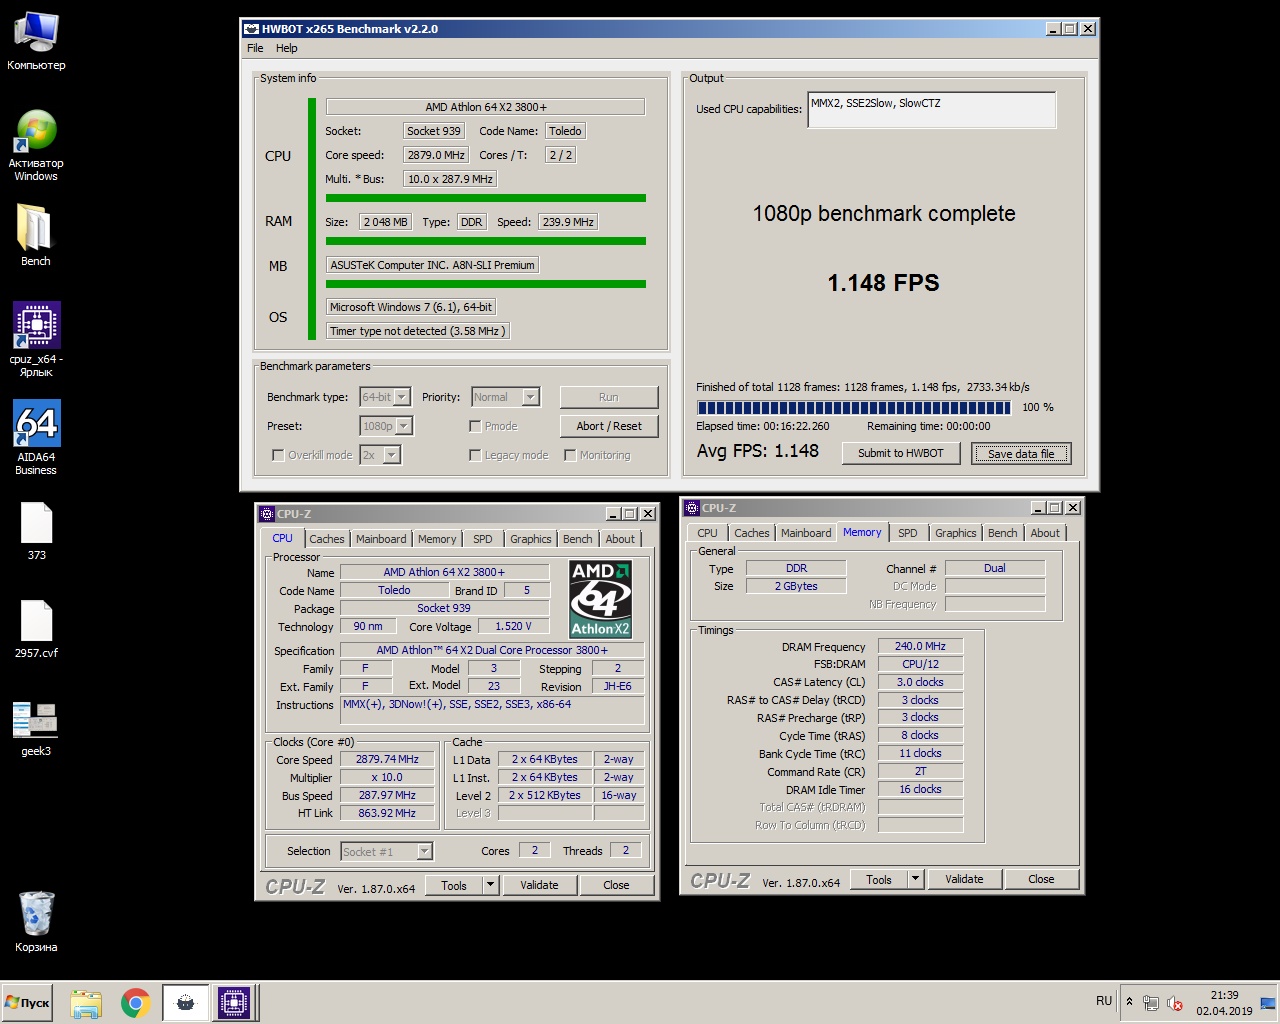Viewport: 1280px width, 1024px height.
Task: Show hidden tray icons arrow
Action: point(1129,1001)
